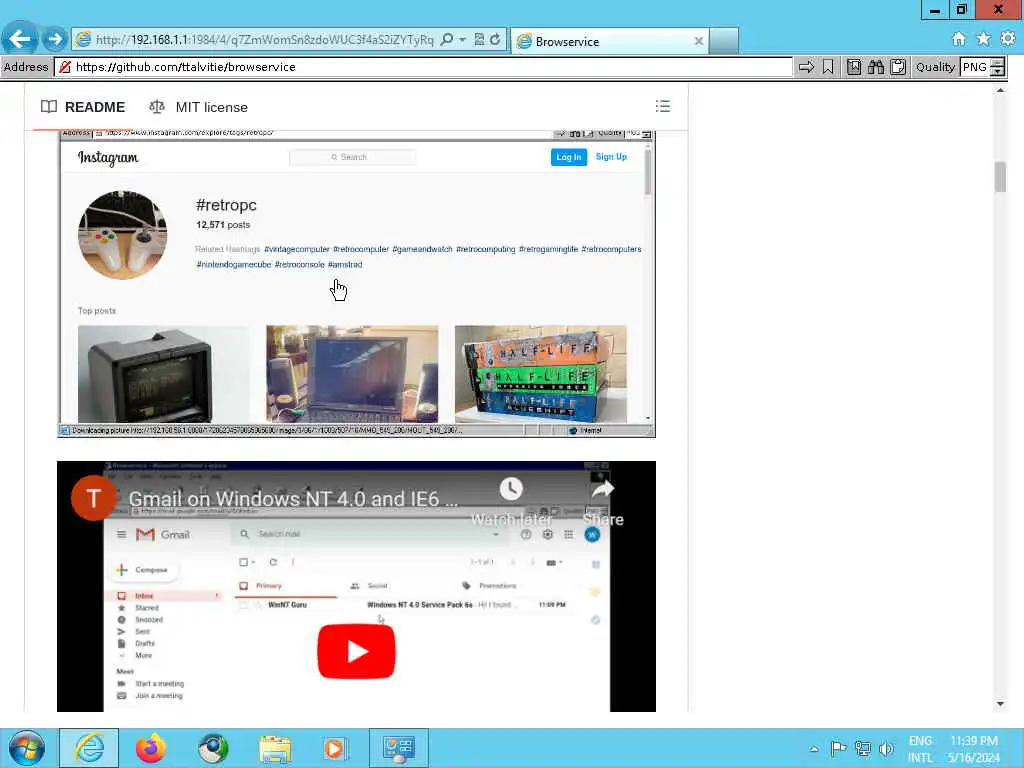Bookmark the page with the bookmark icon
This screenshot has width=1024, height=768.
[828, 67]
